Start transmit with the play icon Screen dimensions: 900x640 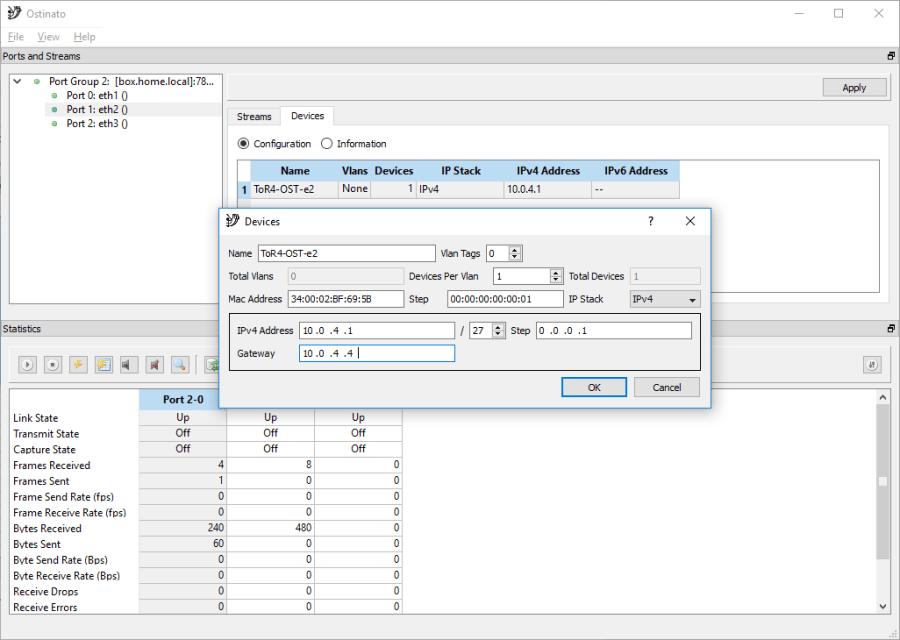[x=27, y=364]
